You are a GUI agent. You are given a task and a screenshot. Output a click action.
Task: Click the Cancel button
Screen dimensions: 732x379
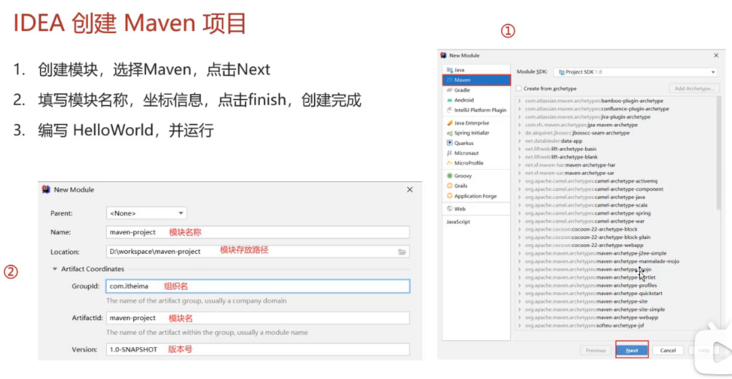668,350
